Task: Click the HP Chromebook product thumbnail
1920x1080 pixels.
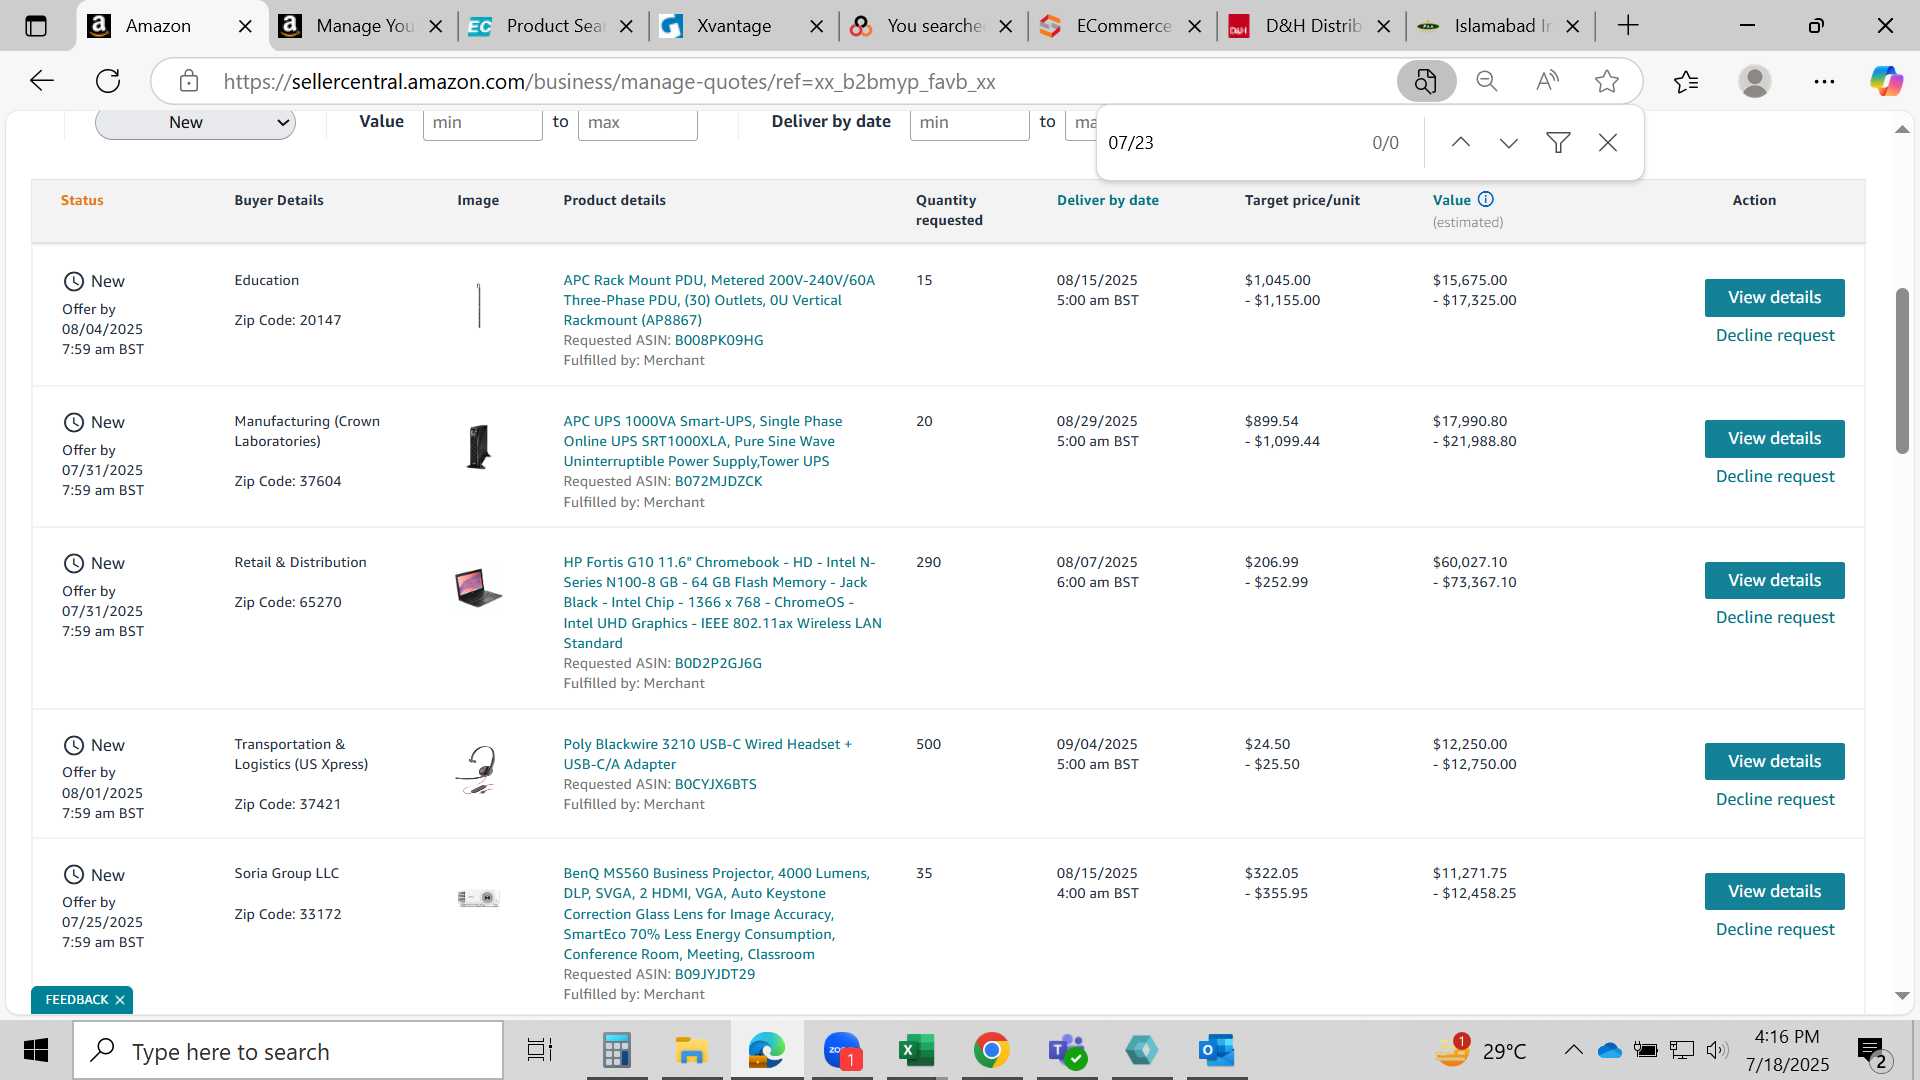Action: click(x=478, y=587)
